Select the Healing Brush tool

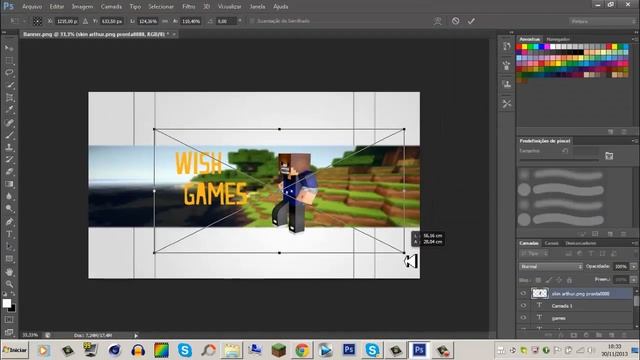9,122
